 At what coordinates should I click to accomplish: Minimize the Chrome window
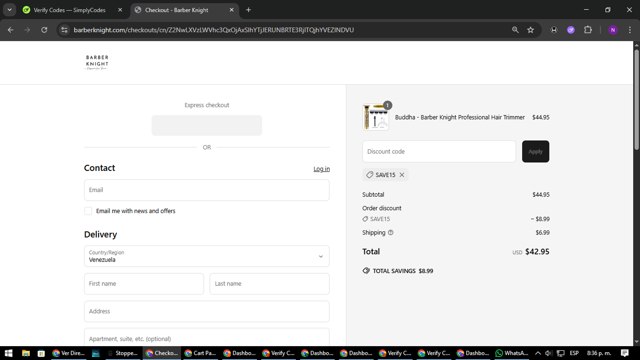(586, 10)
